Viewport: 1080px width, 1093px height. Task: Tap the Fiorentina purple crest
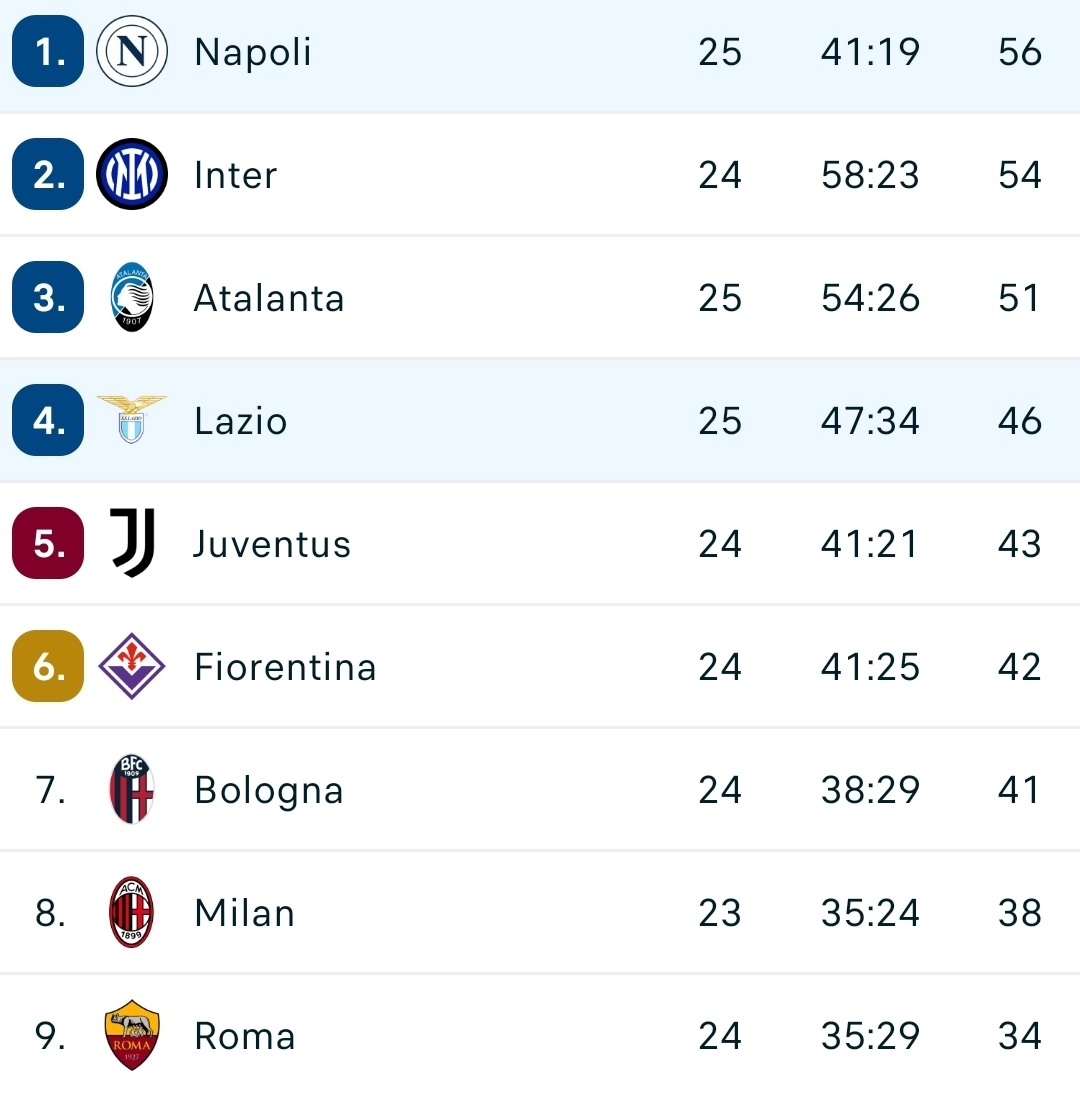tap(132, 666)
